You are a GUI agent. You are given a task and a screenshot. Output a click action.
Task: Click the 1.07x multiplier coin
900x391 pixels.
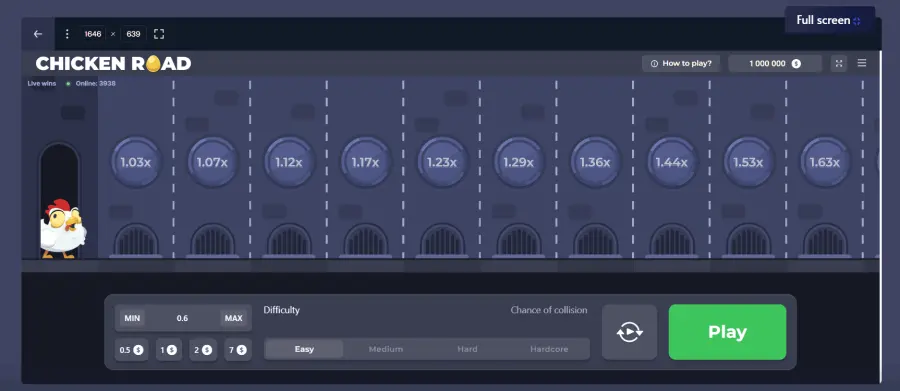click(212, 162)
